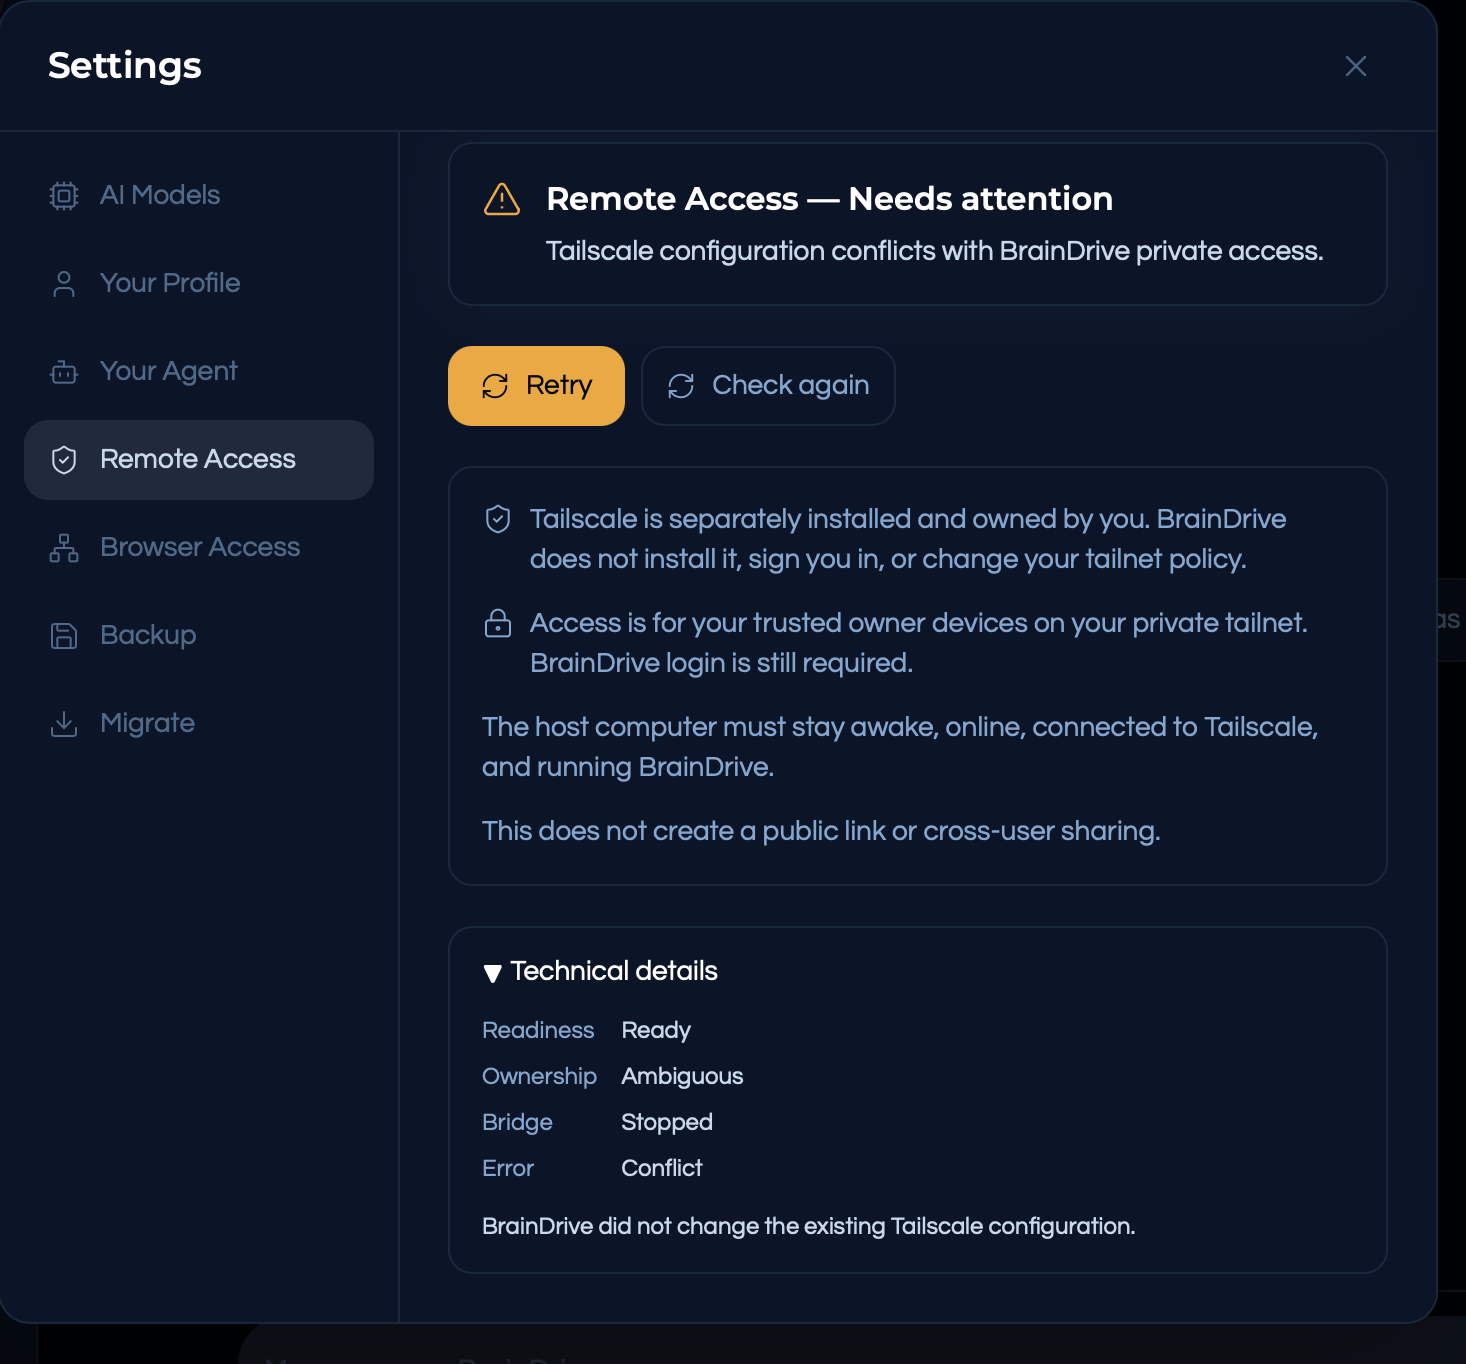Click the AI Models chip icon
Screen dimensions: 1466x1364
point(64,195)
